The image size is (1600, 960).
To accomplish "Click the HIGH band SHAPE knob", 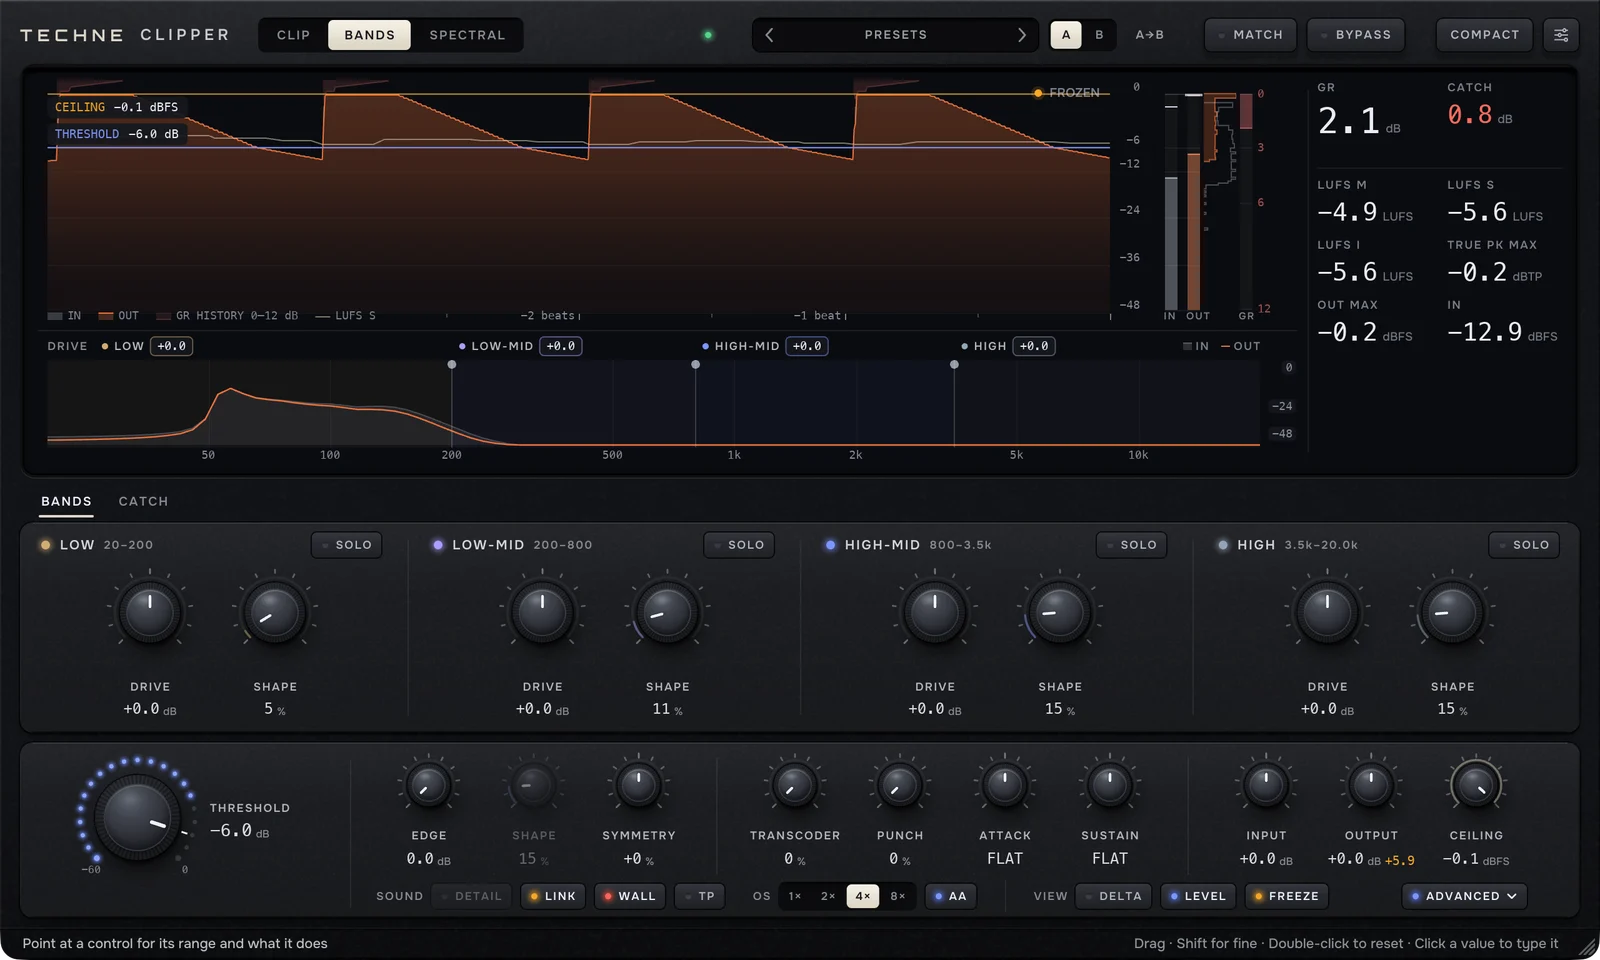I will [x=1452, y=612].
